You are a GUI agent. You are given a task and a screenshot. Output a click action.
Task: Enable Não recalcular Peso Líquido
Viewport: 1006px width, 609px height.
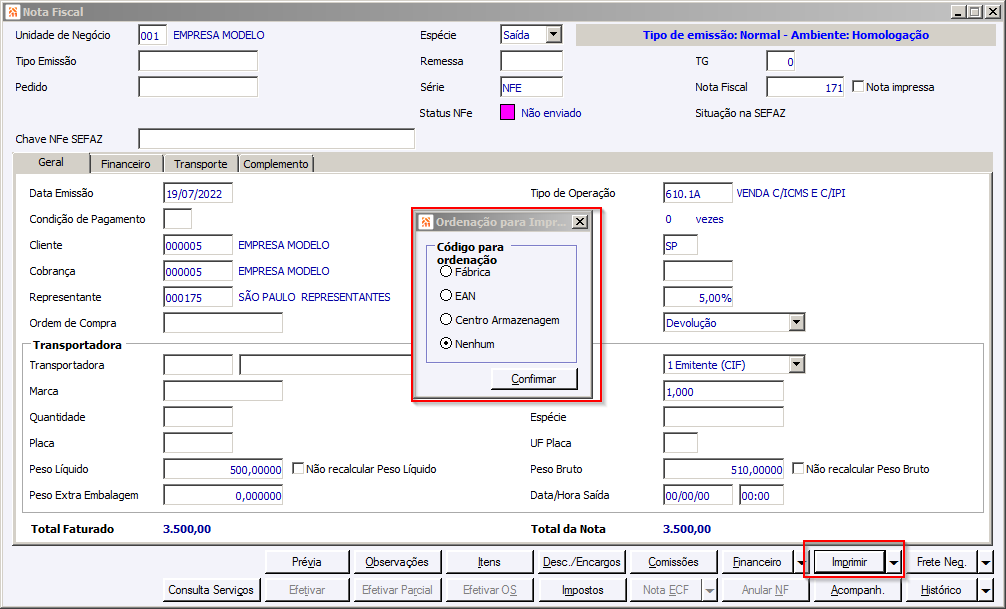point(298,468)
